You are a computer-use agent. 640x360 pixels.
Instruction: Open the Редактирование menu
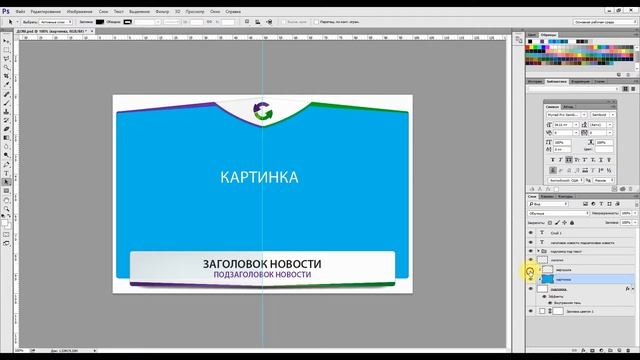(x=46, y=11)
